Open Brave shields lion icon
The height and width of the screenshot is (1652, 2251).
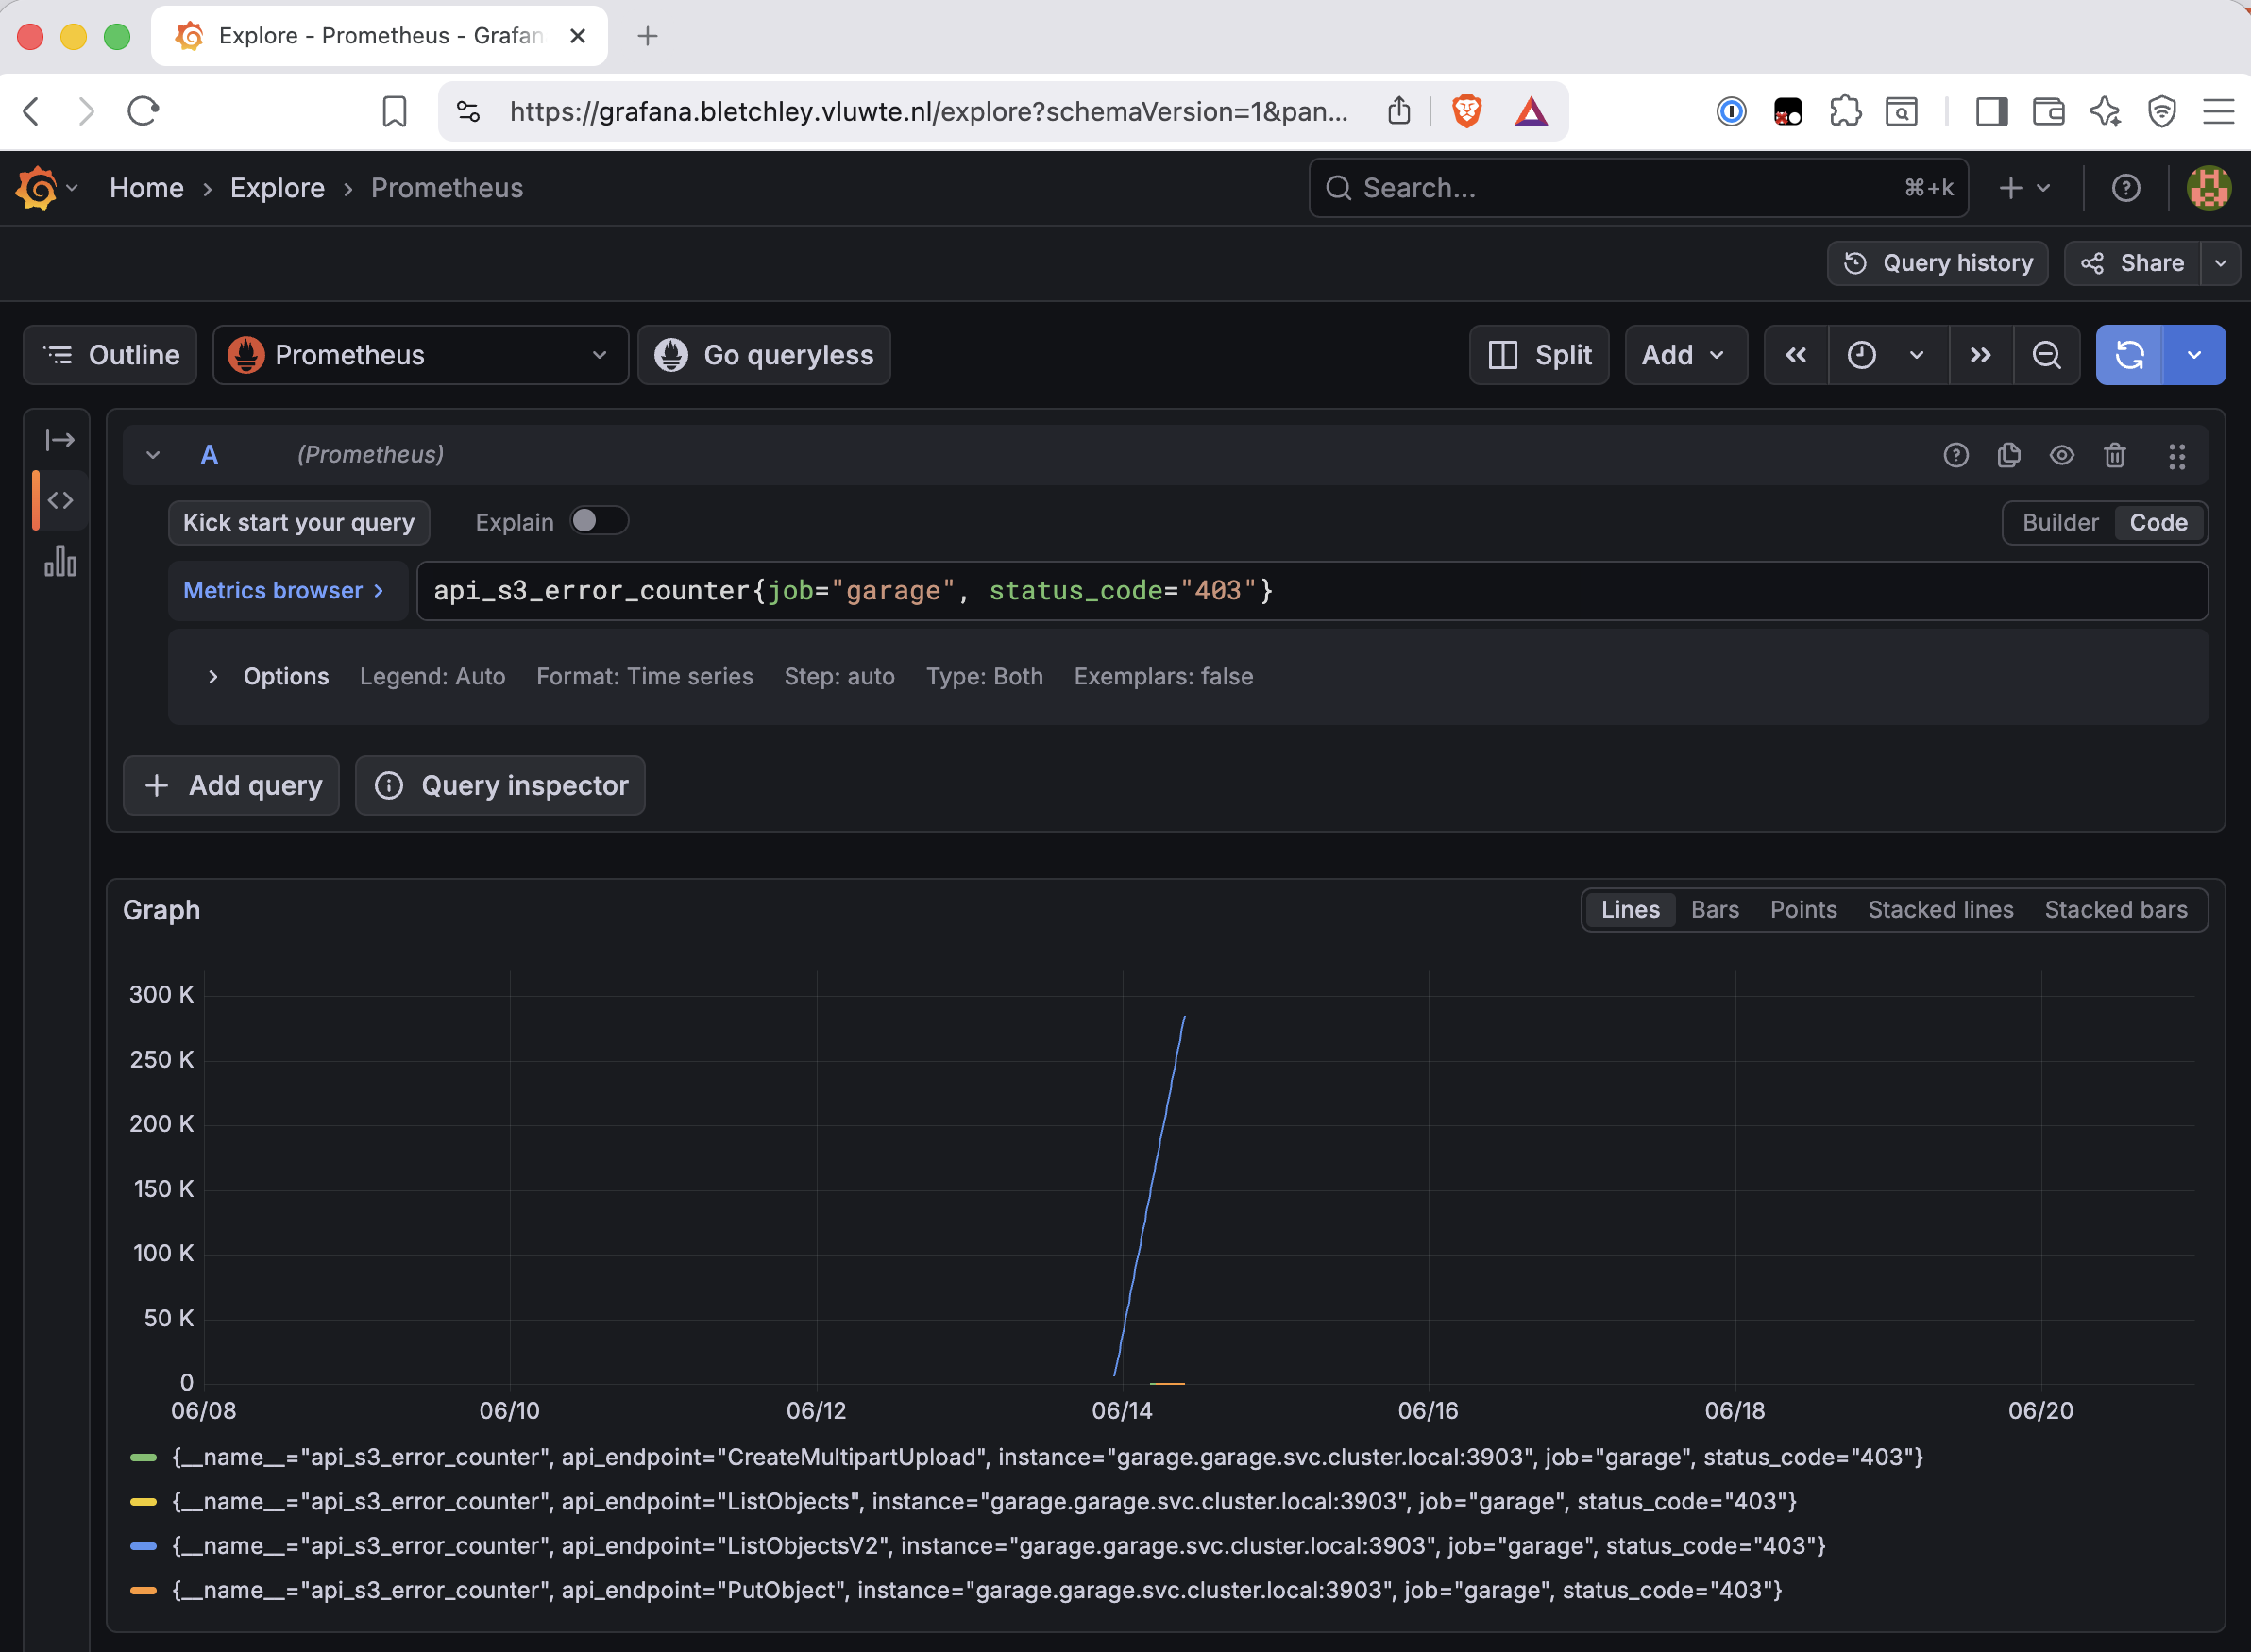click(1466, 111)
